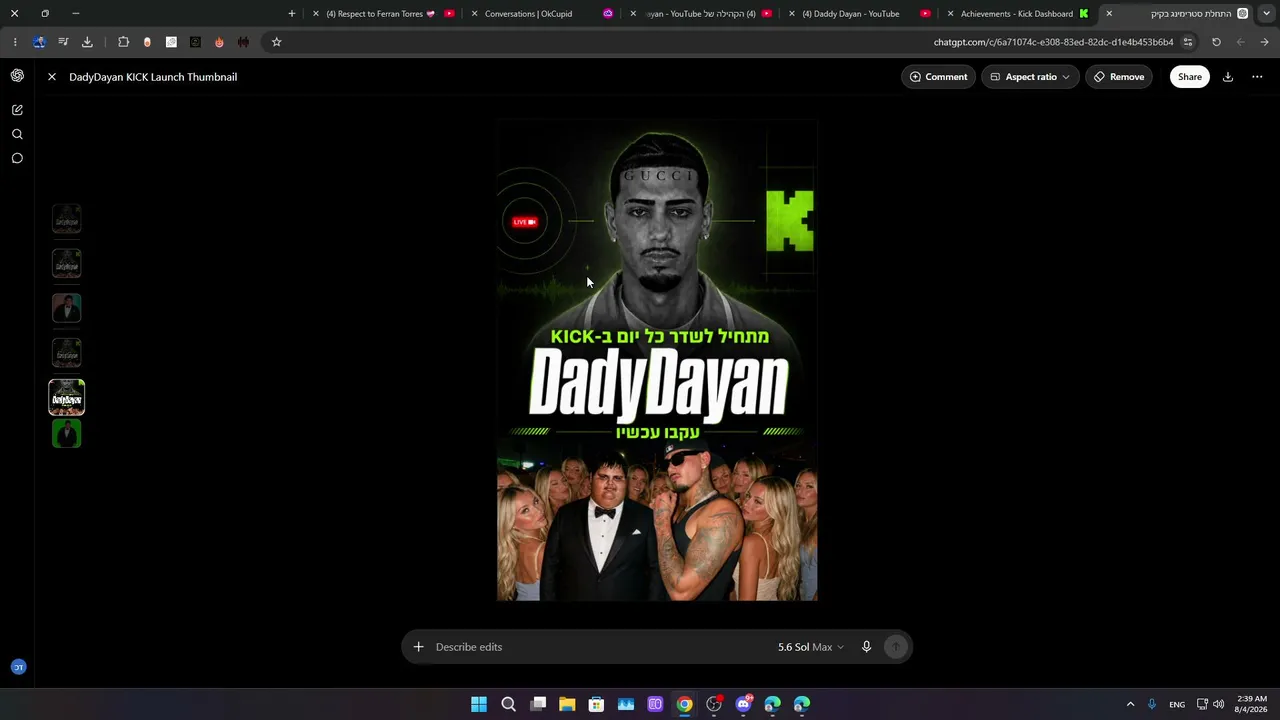Click the main DadyDayan poster image
1280x720 pixels.
657,360
